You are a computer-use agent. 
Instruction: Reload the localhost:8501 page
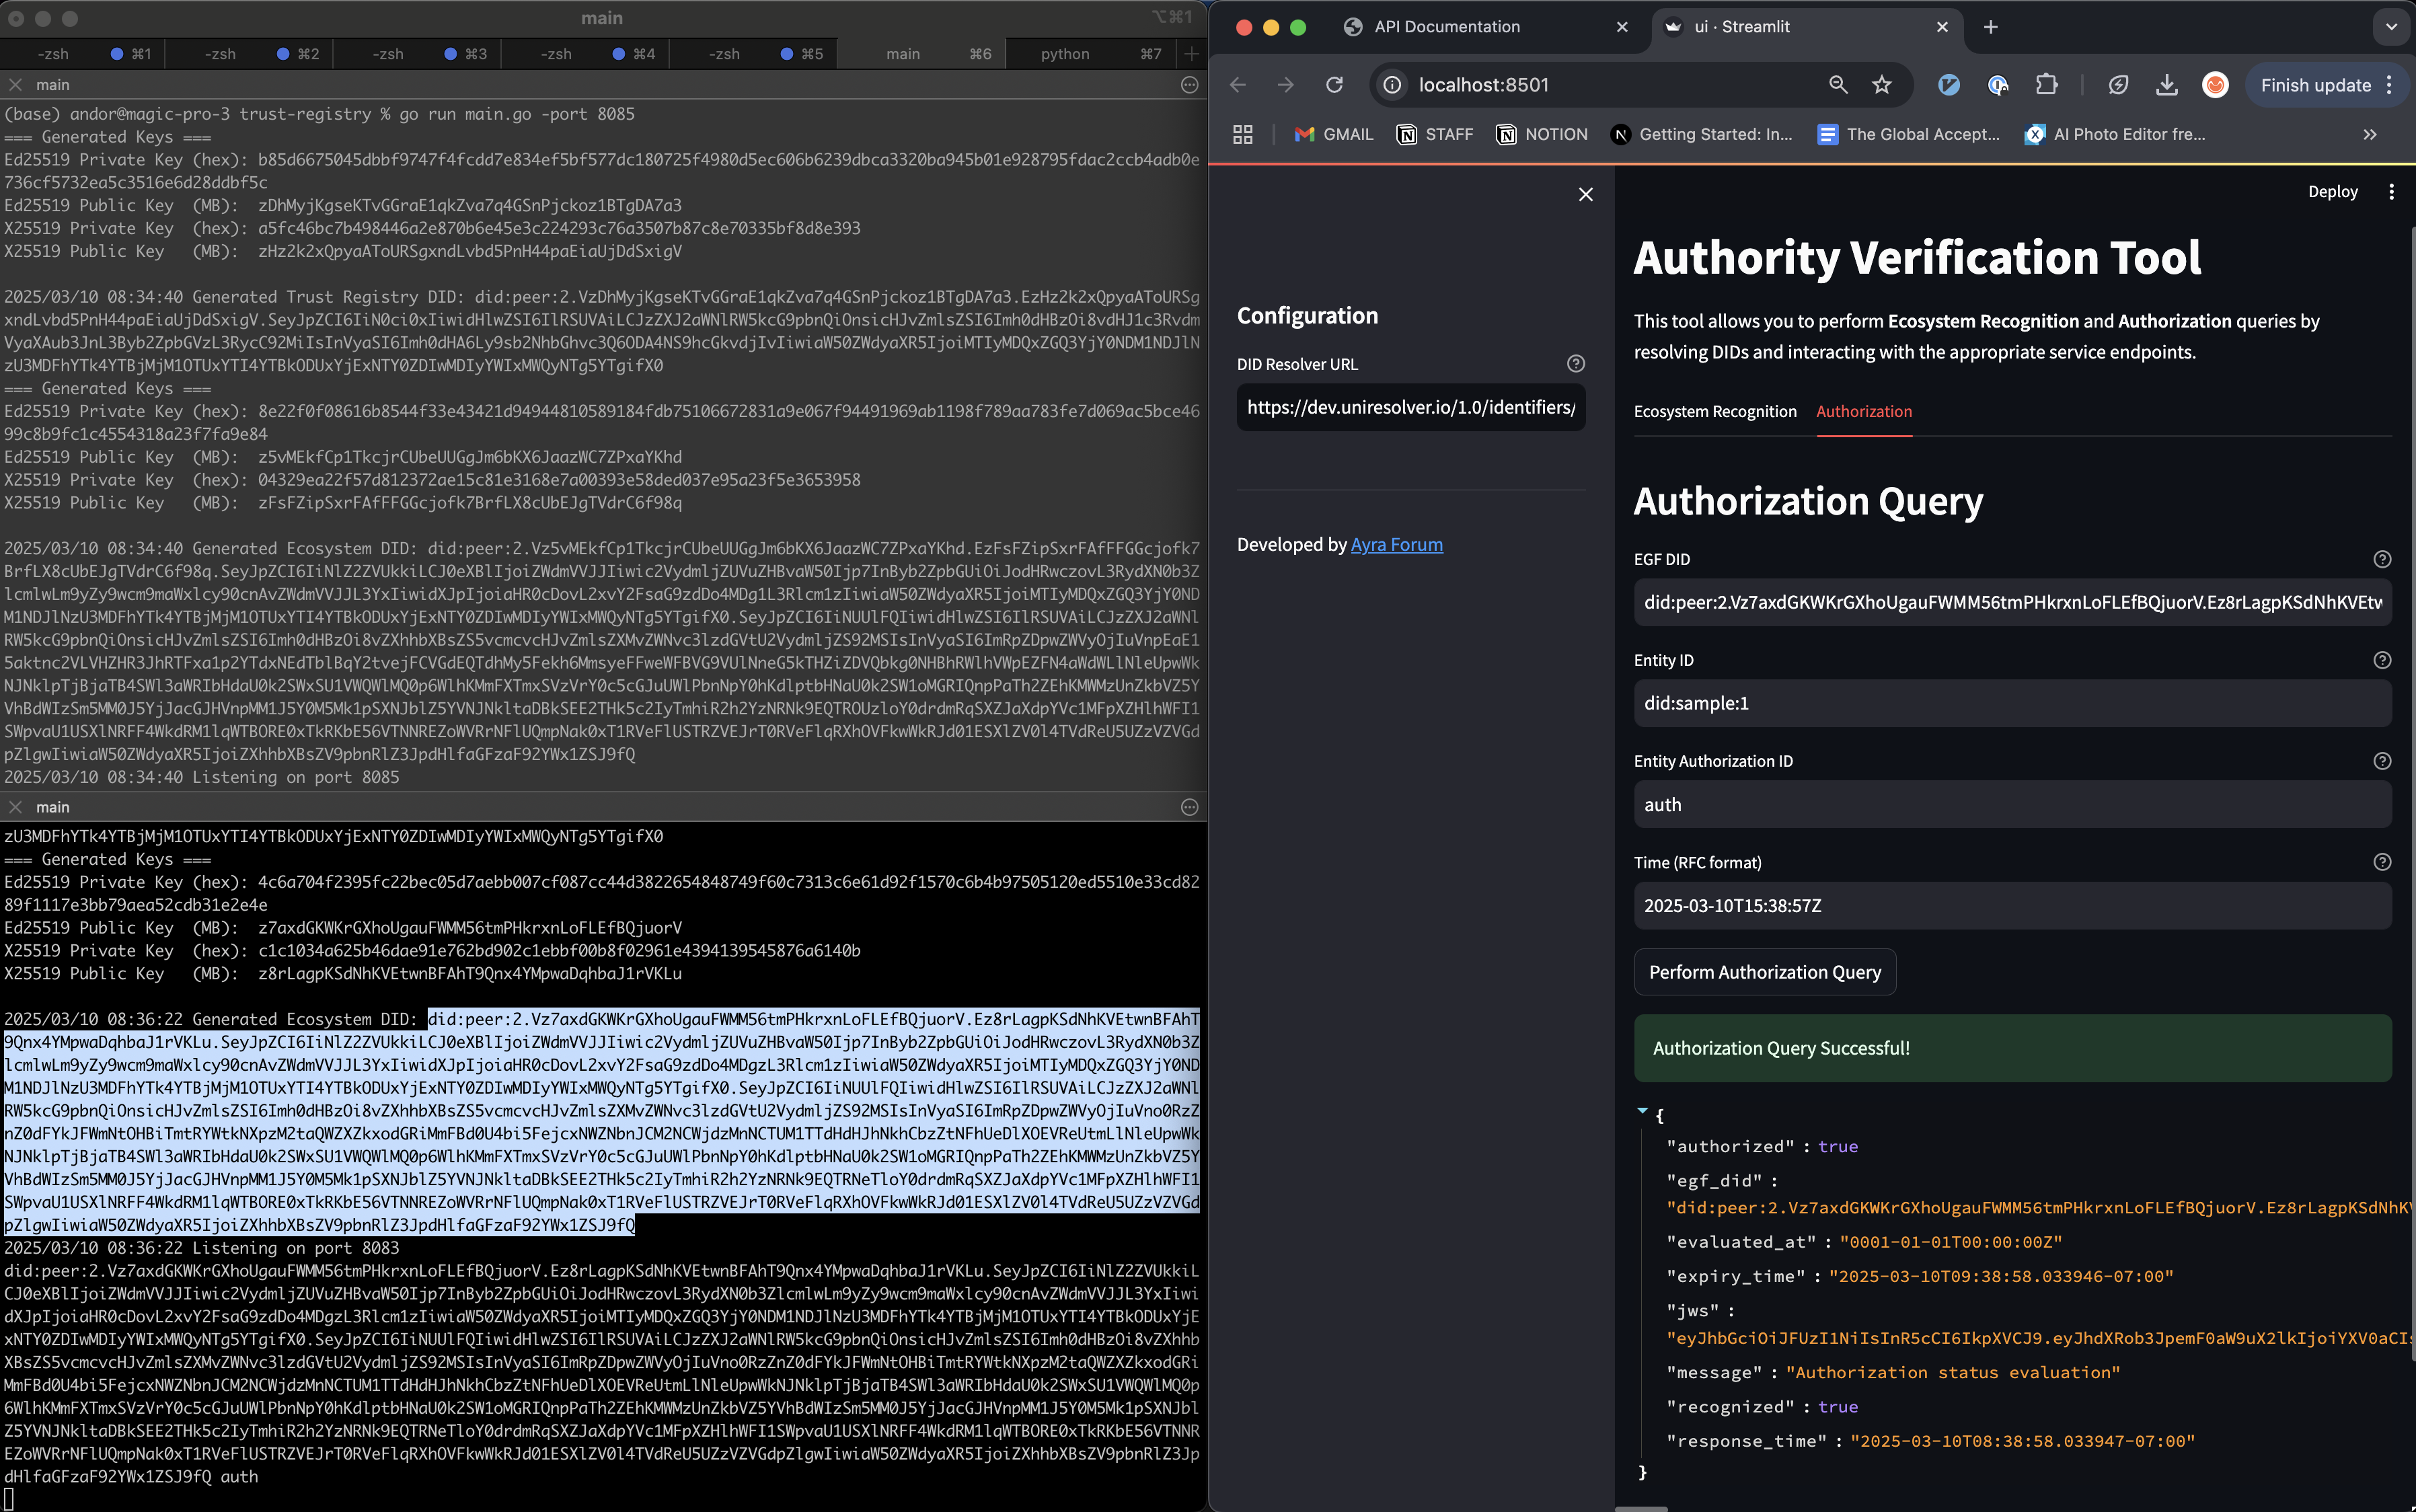1334,85
